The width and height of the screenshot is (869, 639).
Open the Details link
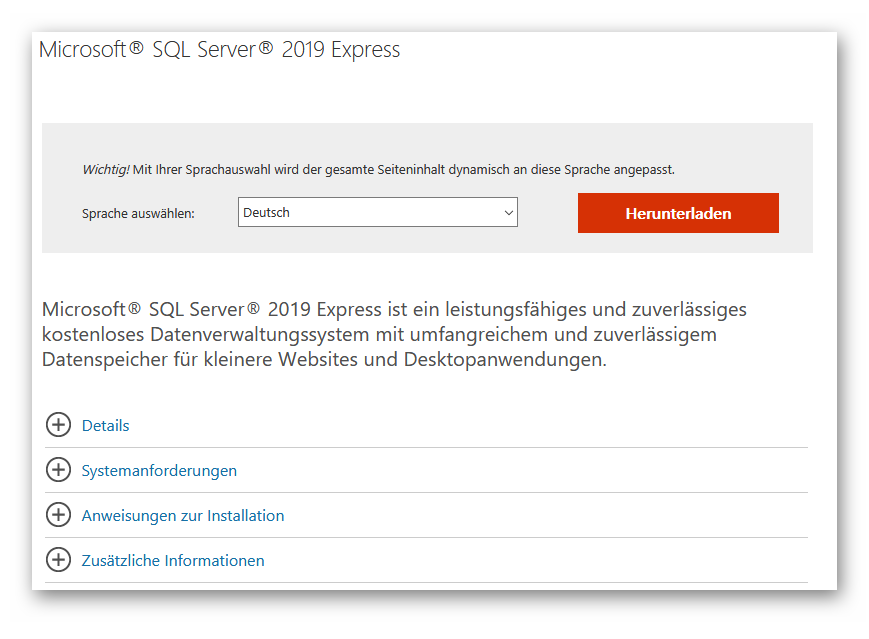tap(104, 425)
